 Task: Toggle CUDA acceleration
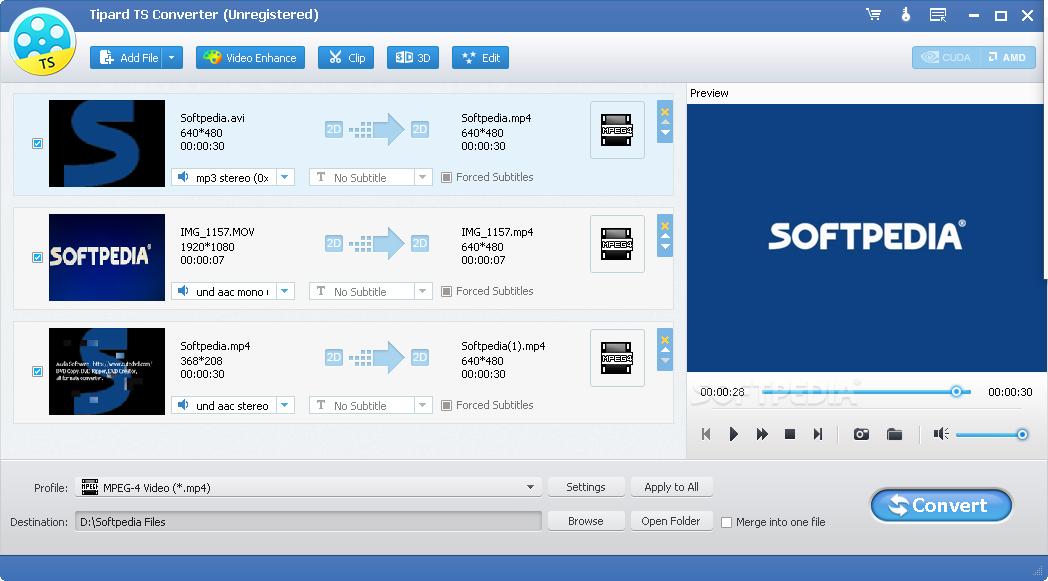[946, 57]
